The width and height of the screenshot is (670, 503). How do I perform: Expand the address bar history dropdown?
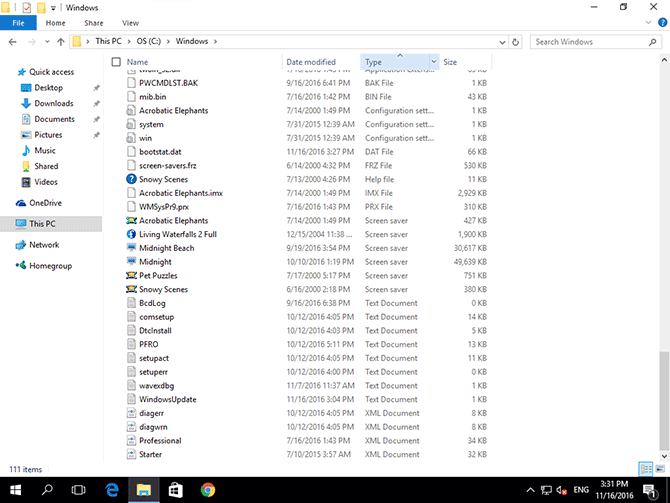coord(502,42)
